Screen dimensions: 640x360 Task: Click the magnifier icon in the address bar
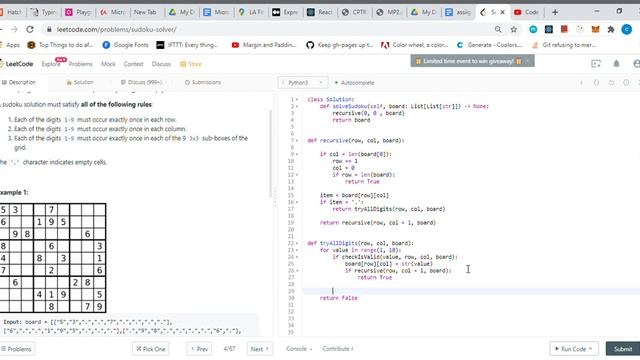coord(498,29)
